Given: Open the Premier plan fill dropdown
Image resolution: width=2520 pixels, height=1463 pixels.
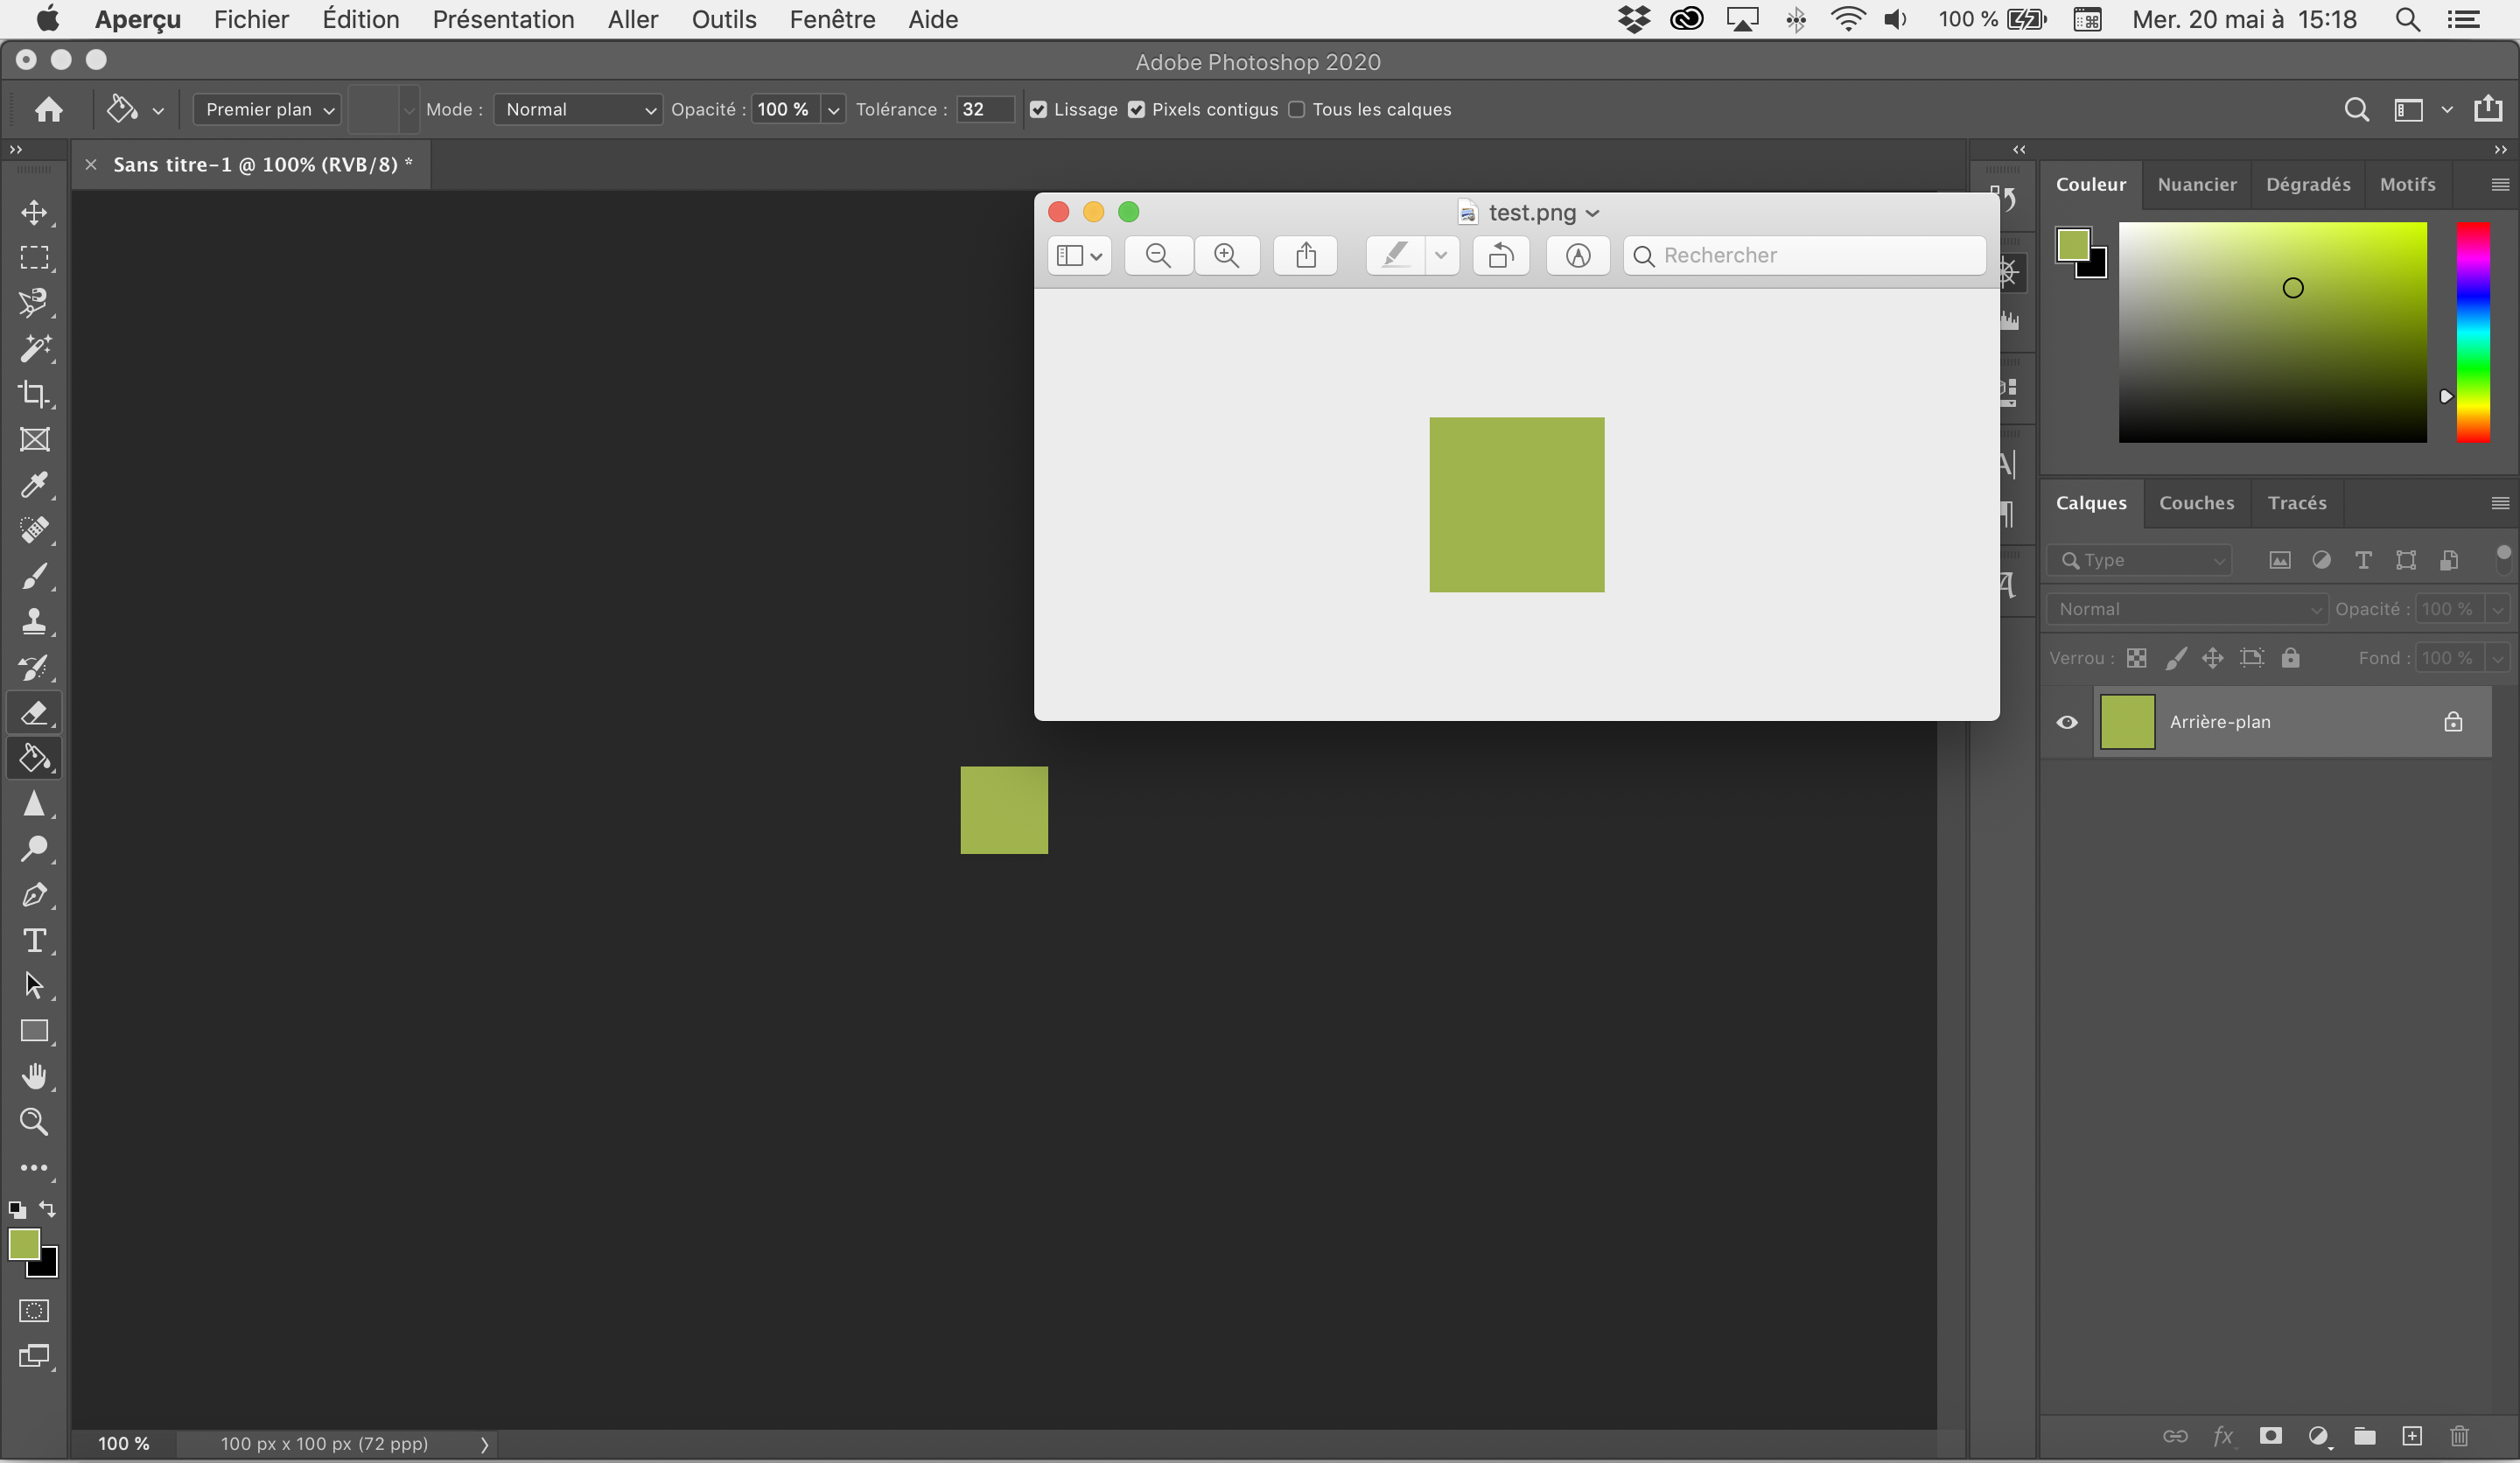Looking at the screenshot, I should (266, 110).
